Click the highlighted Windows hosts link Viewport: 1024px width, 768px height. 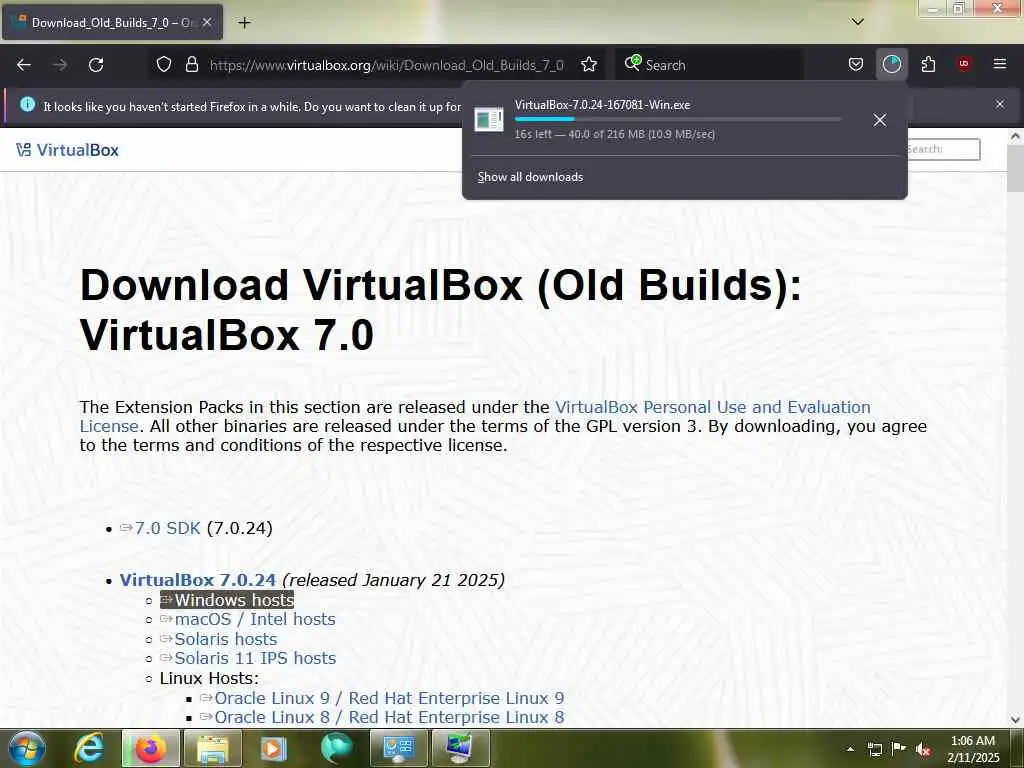pos(227,600)
